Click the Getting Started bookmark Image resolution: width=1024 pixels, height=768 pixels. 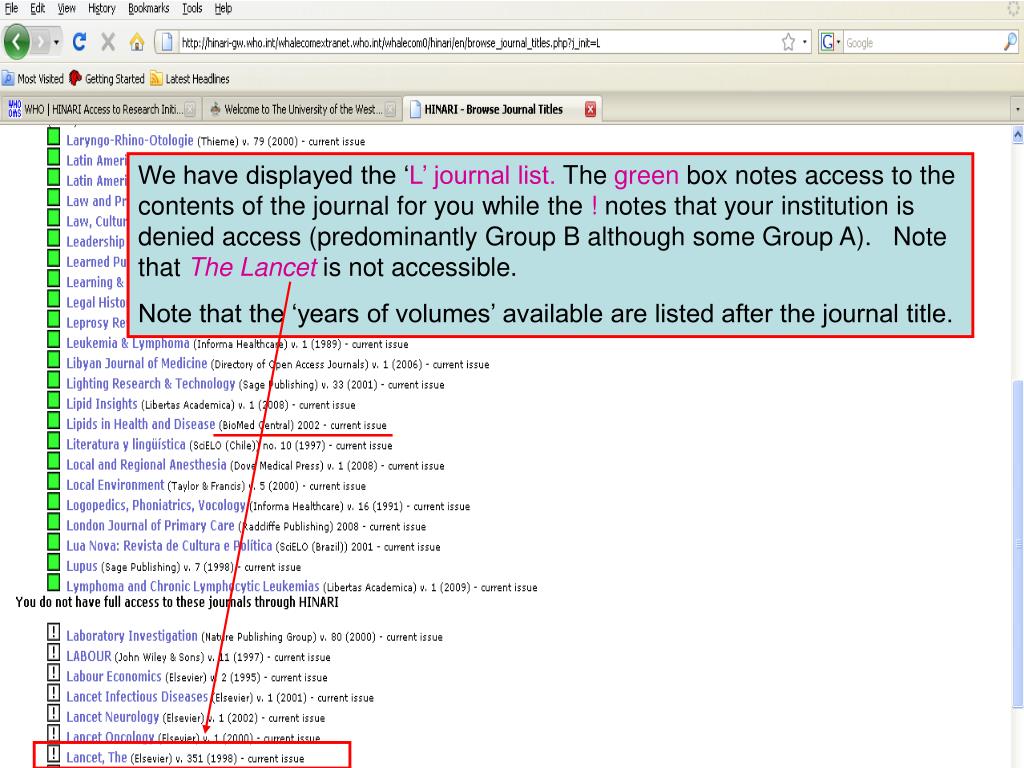point(107,78)
